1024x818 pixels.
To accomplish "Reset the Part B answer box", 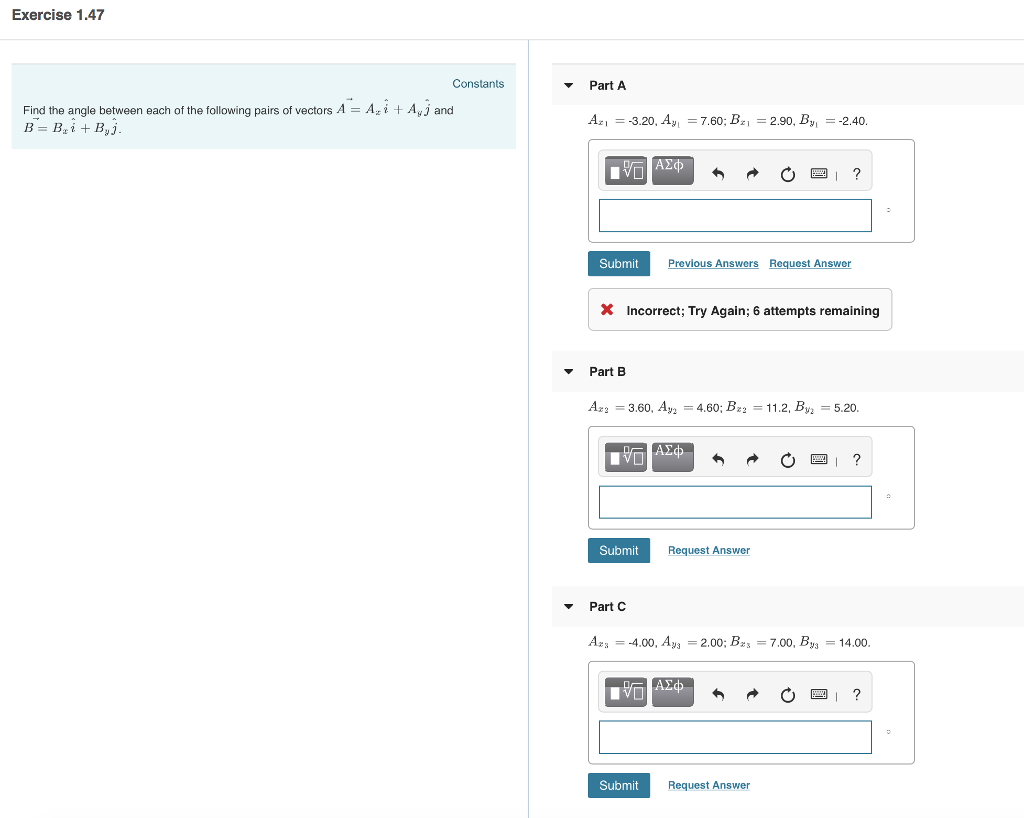I will click(788, 460).
